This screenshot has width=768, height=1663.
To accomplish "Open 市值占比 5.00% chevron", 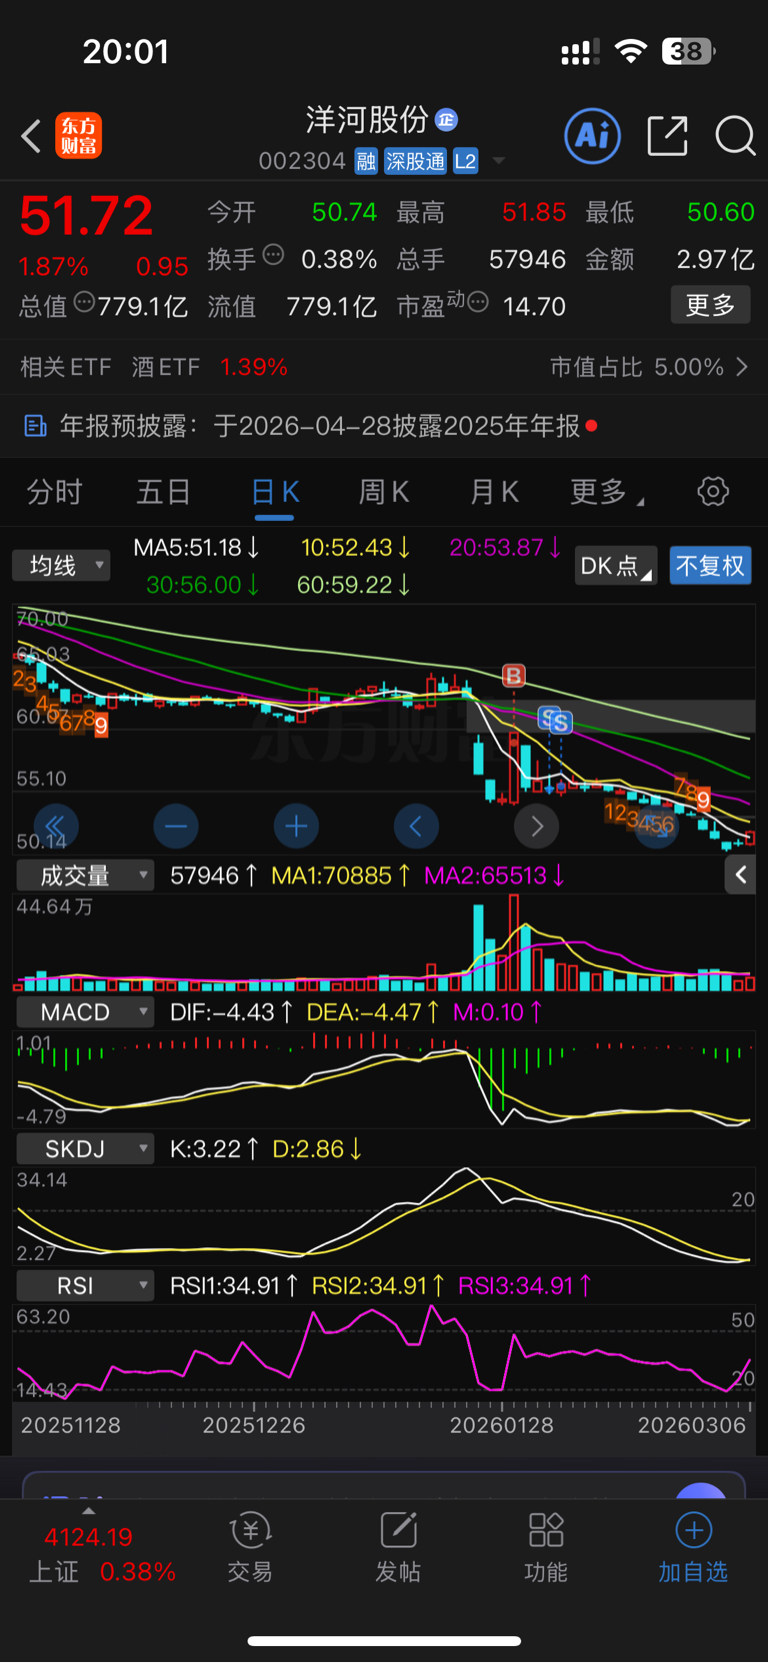I will pos(742,367).
